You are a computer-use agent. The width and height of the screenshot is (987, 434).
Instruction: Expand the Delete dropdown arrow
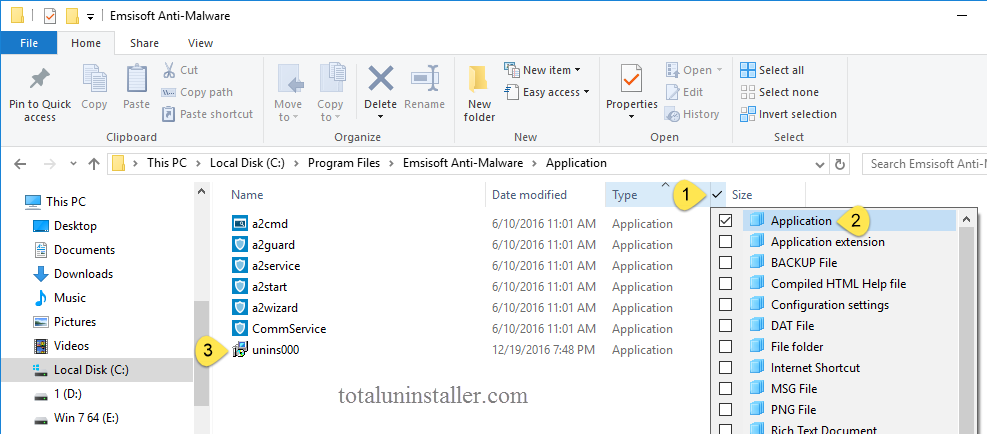pyautogui.click(x=380, y=117)
